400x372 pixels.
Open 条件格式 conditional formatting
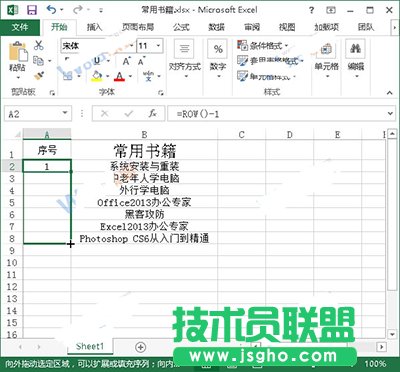(x=263, y=45)
